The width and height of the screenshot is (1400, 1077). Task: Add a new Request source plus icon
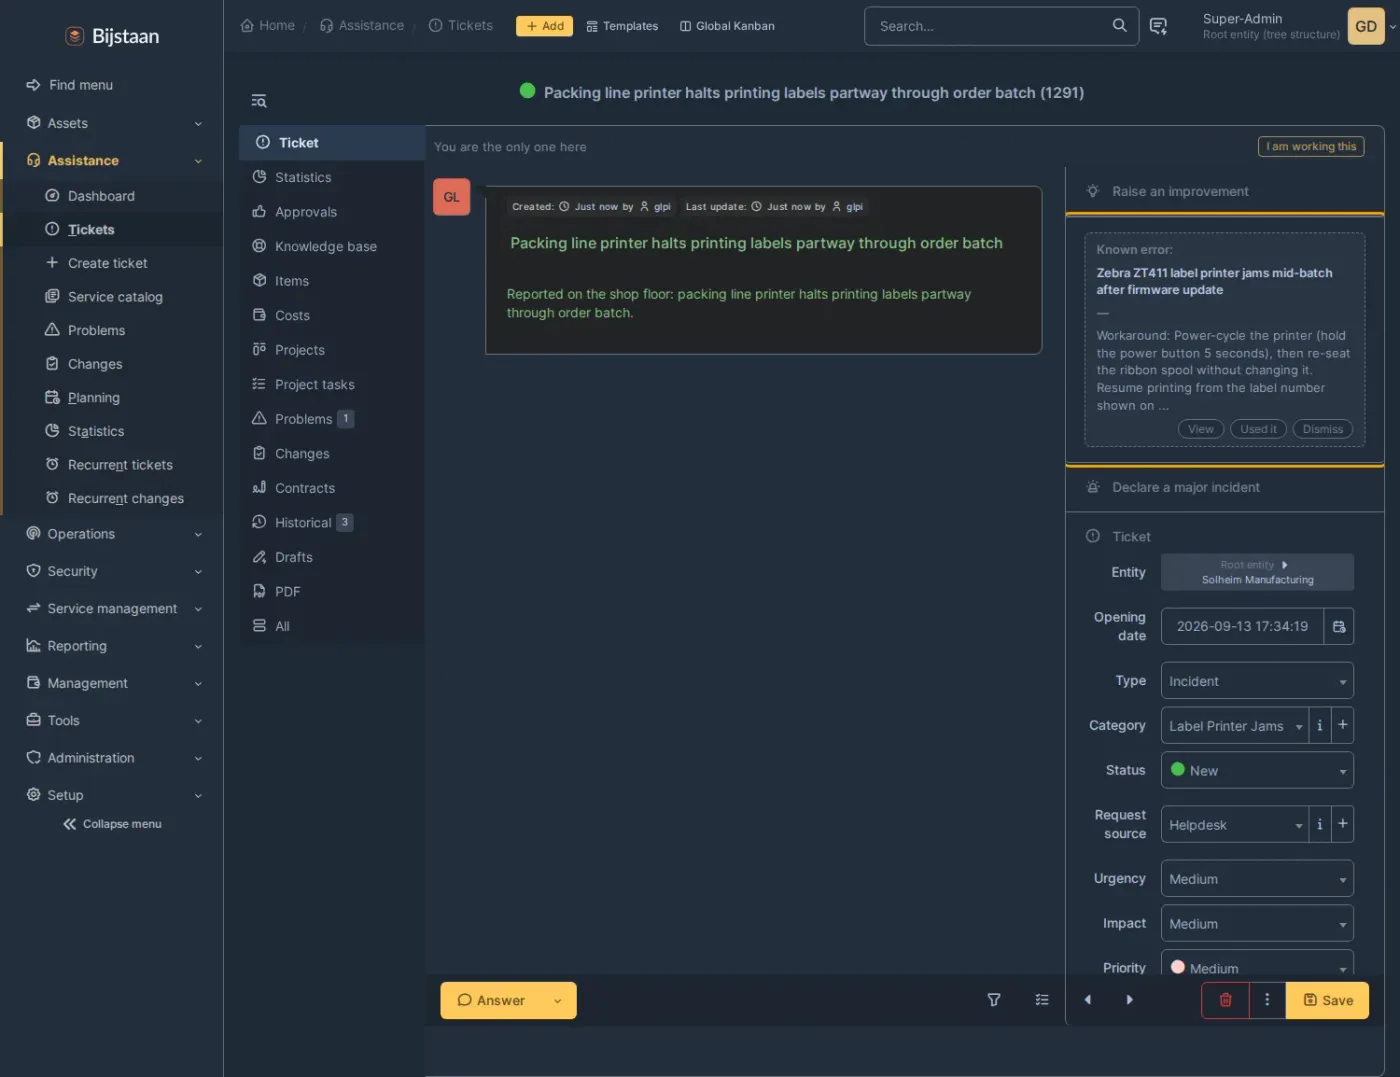pyautogui.click(x=1343, y=824)
